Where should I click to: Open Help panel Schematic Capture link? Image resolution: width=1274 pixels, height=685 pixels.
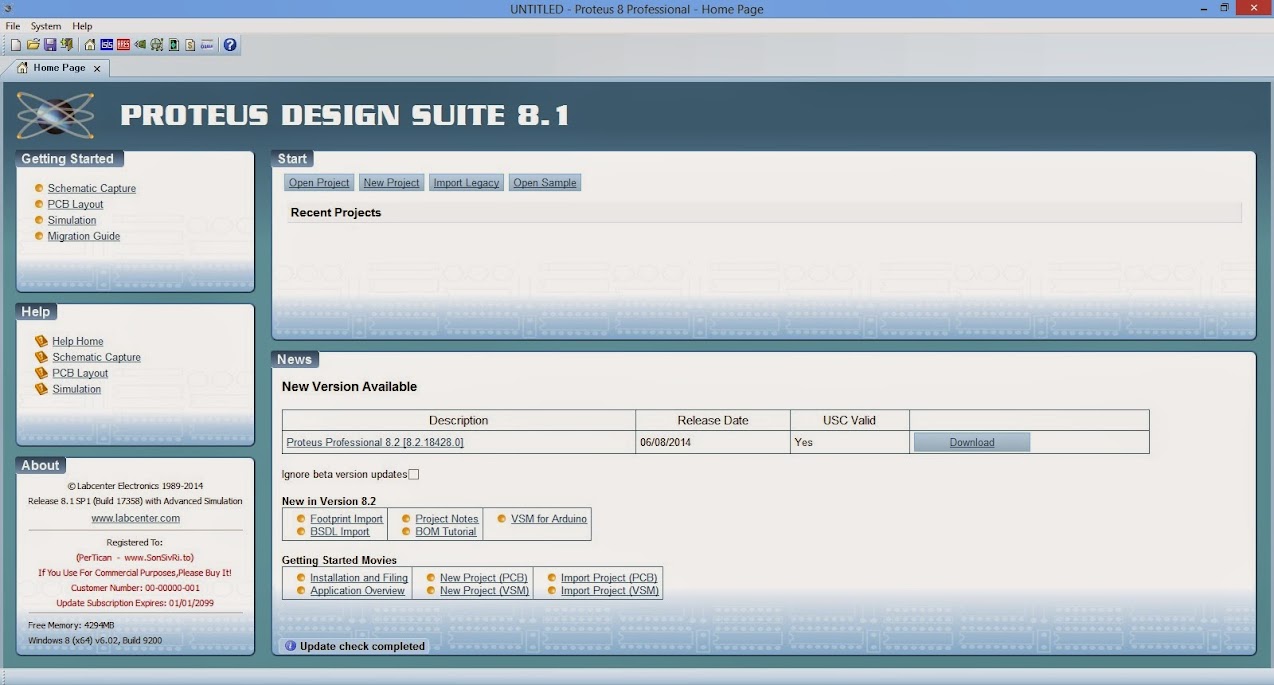[x=97, y=357]
